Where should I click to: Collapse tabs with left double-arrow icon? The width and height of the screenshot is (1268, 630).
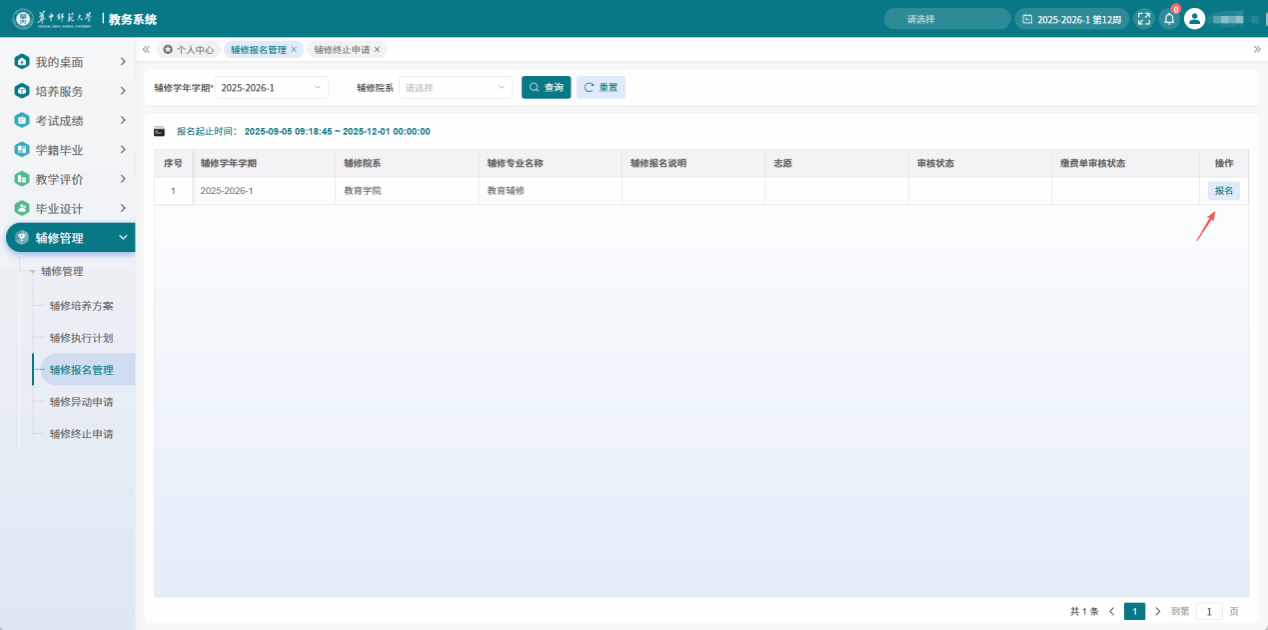click(x=146, y=49)
